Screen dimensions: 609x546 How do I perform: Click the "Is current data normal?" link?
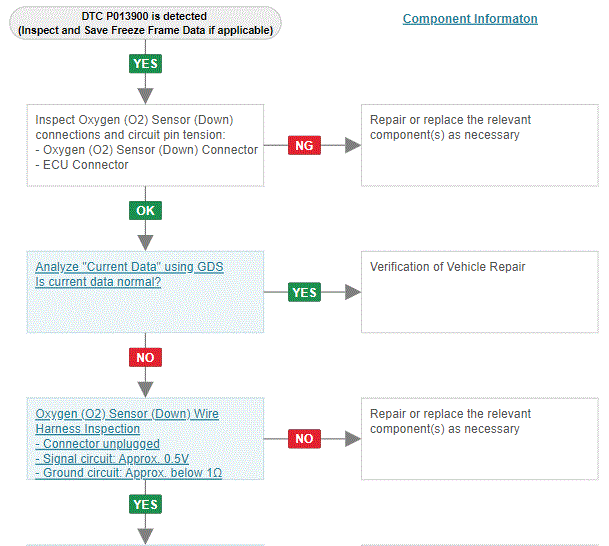click(x=98, y=281)
